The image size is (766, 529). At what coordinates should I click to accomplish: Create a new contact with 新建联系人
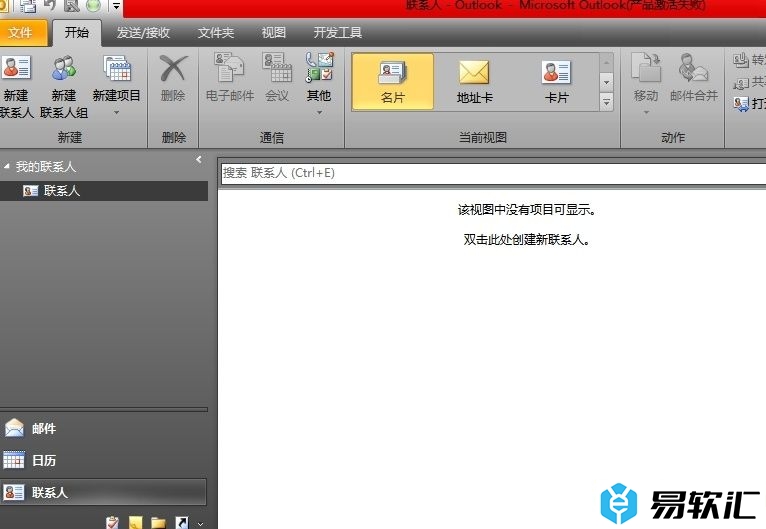tap(16, 86)
